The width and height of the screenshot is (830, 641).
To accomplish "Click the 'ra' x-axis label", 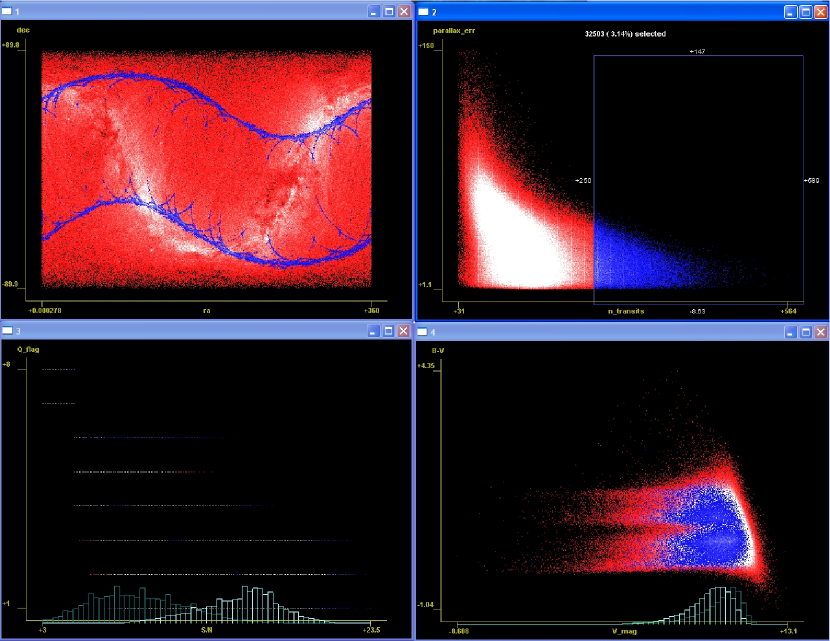I will 207,310.
